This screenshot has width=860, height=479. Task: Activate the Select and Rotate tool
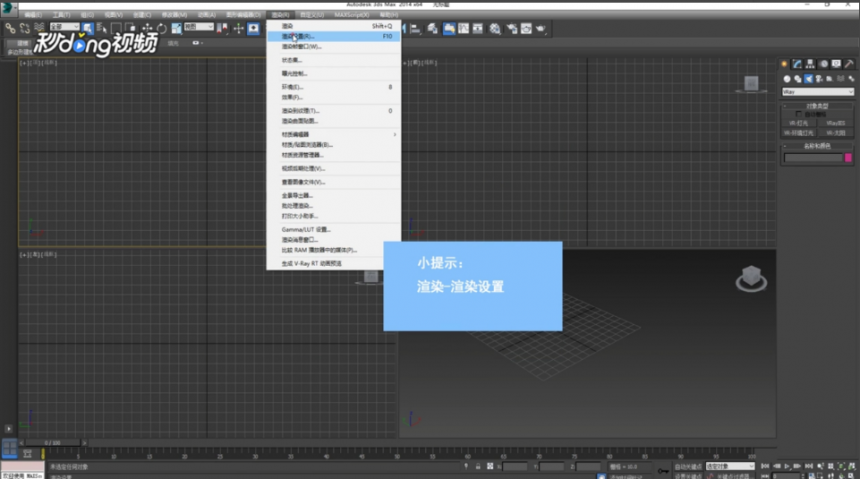click(161, 28)
